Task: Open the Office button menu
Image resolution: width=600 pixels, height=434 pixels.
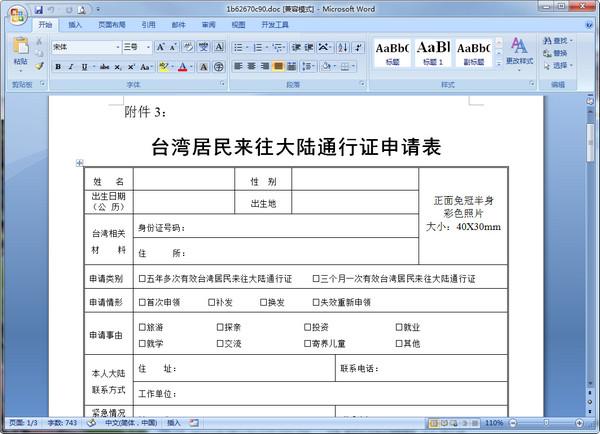Action: click(17, 15)
